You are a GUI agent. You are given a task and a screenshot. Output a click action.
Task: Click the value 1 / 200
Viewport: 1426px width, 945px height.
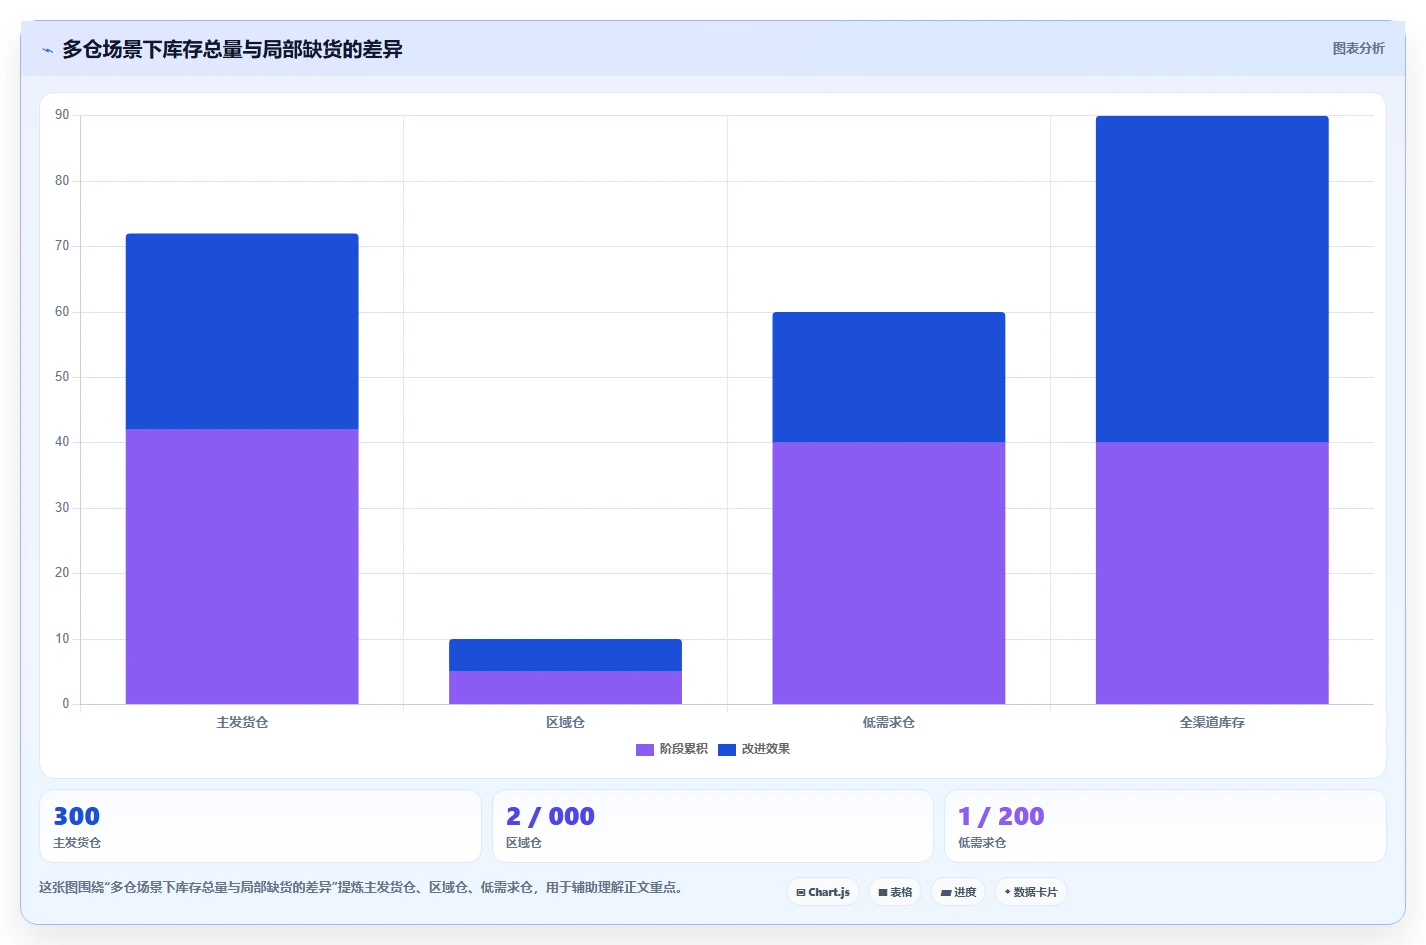point(1001,816)
